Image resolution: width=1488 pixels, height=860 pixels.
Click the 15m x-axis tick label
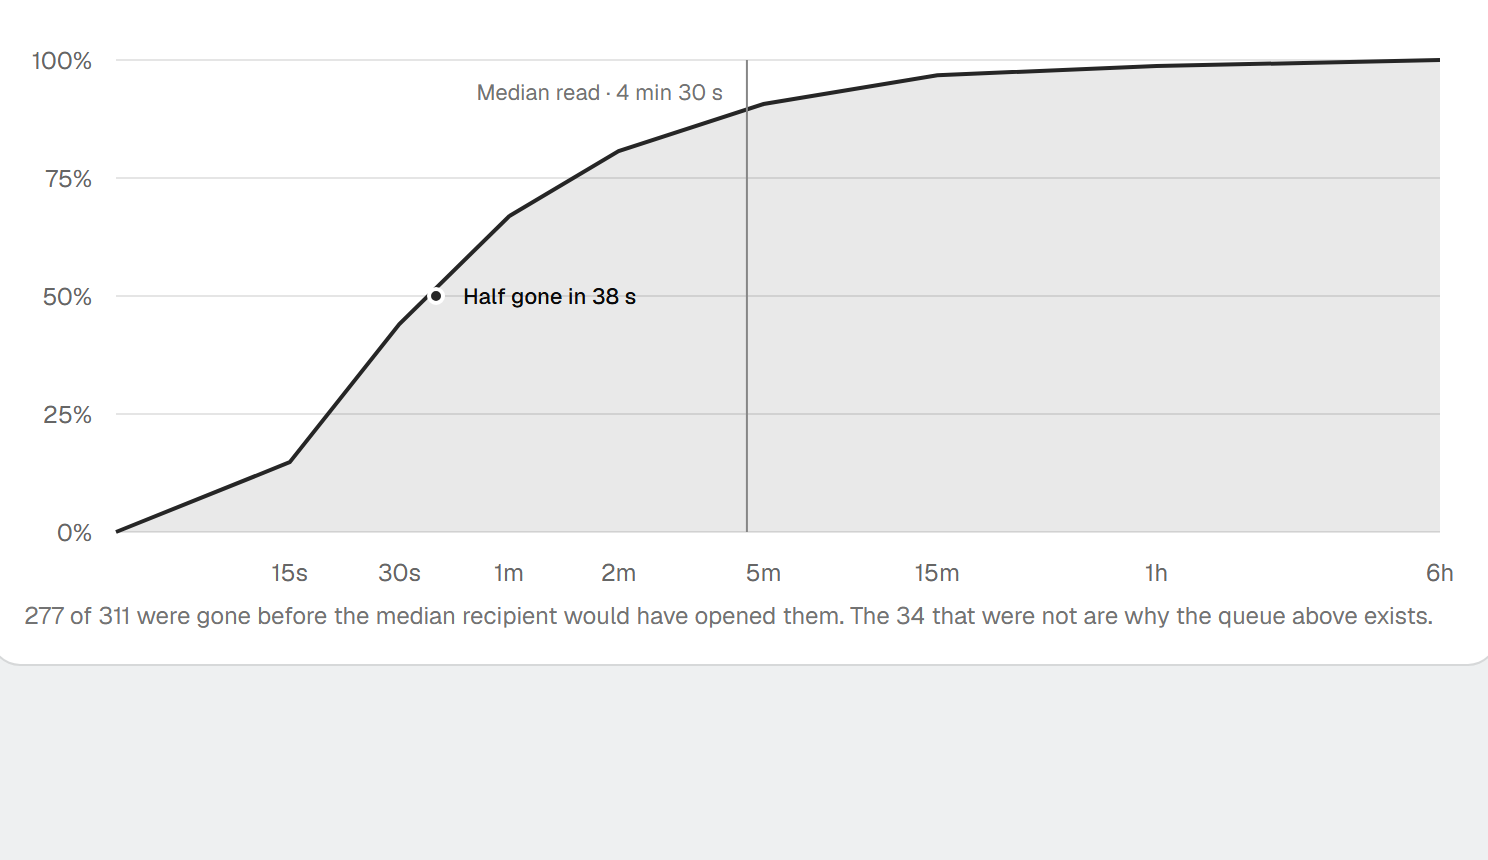[937, 573]
